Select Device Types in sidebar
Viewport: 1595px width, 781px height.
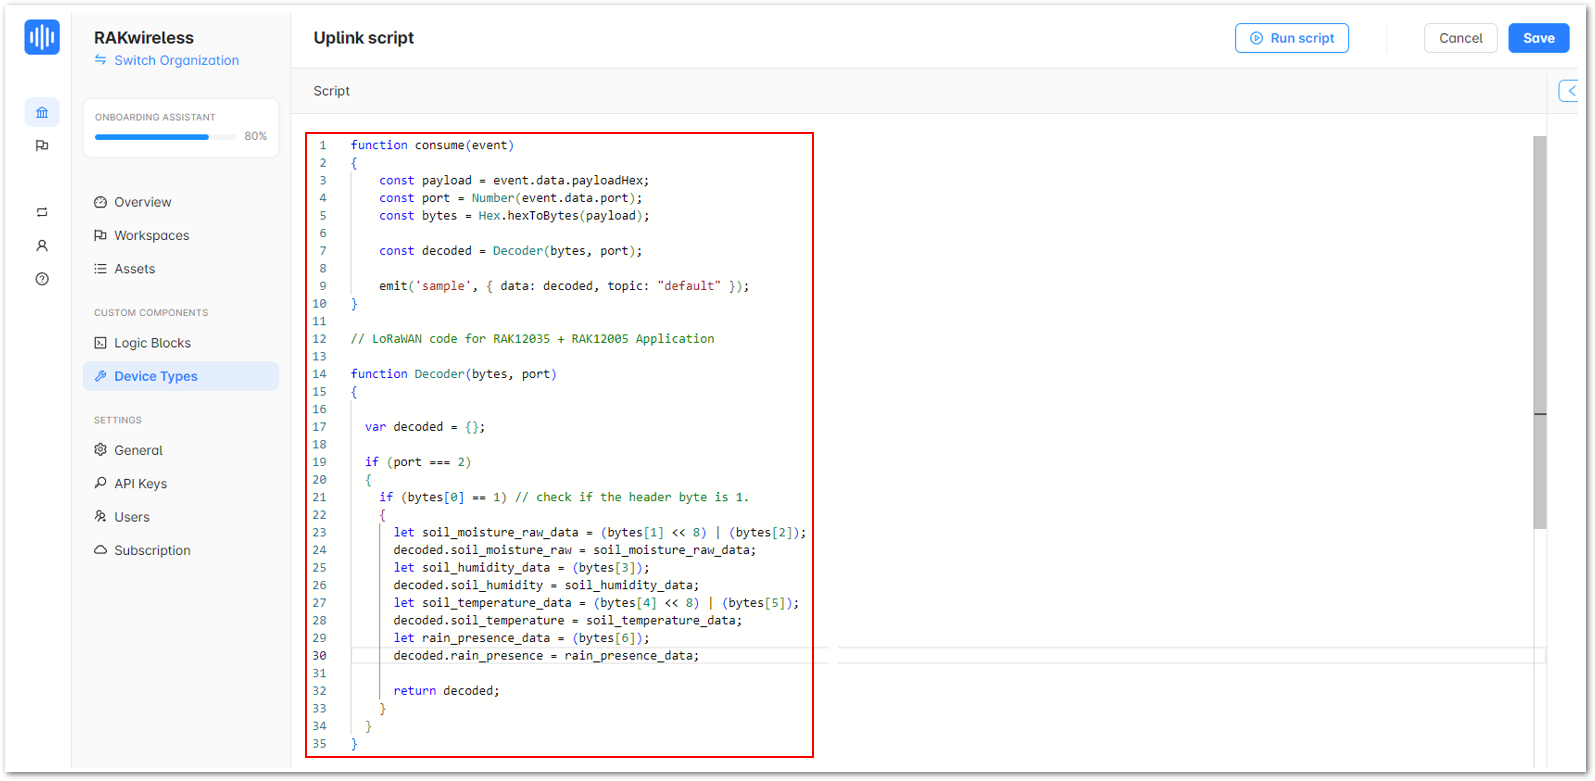point(181,376)
